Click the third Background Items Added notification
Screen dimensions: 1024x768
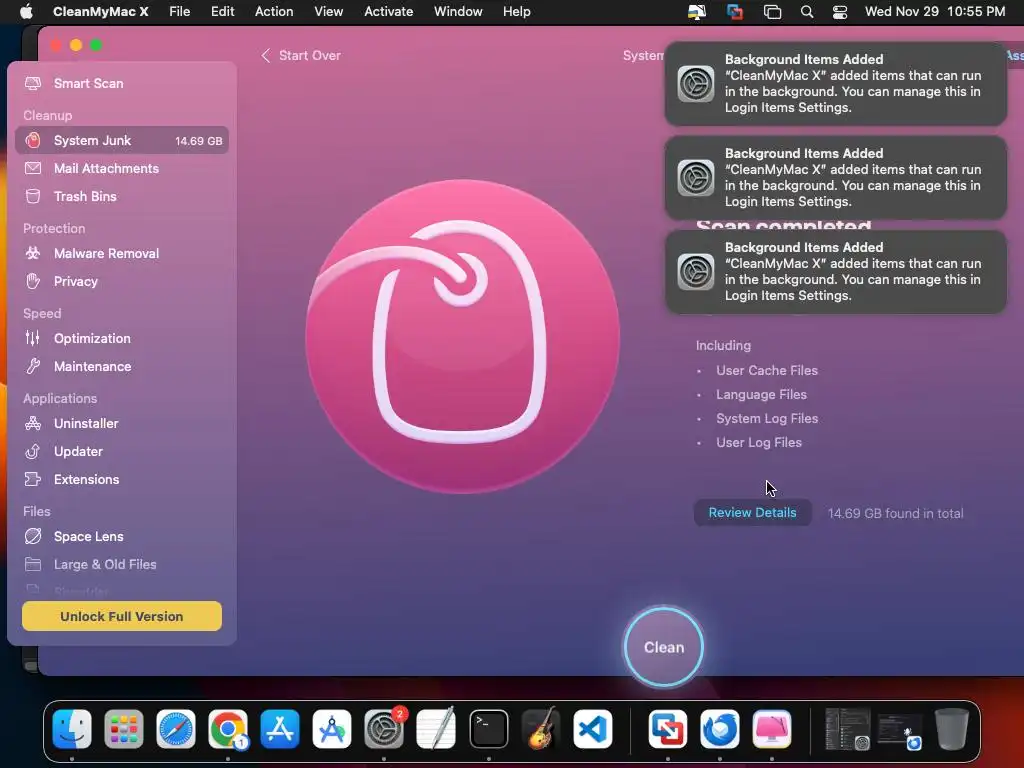(835, 272)
